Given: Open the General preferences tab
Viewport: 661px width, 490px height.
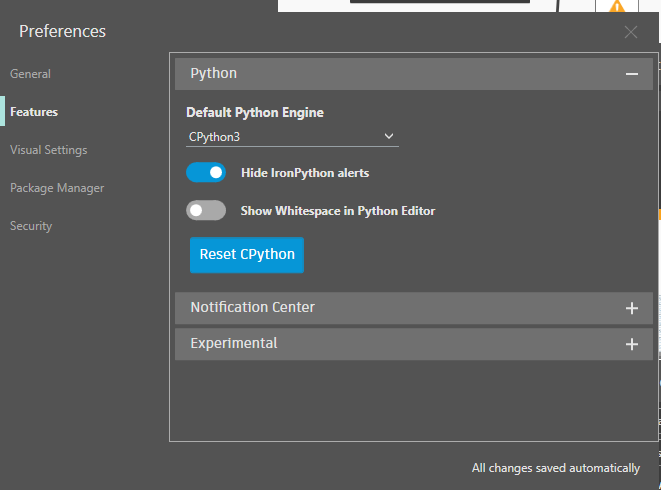Looking at the screenshot, I should (x=30, y=74).
